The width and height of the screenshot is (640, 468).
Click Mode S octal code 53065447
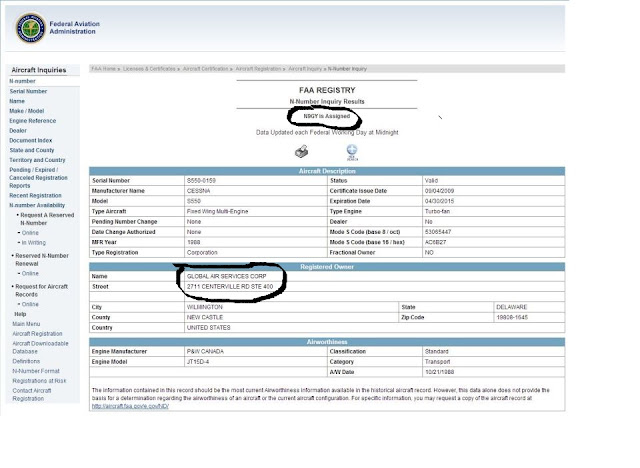[438, 232]
